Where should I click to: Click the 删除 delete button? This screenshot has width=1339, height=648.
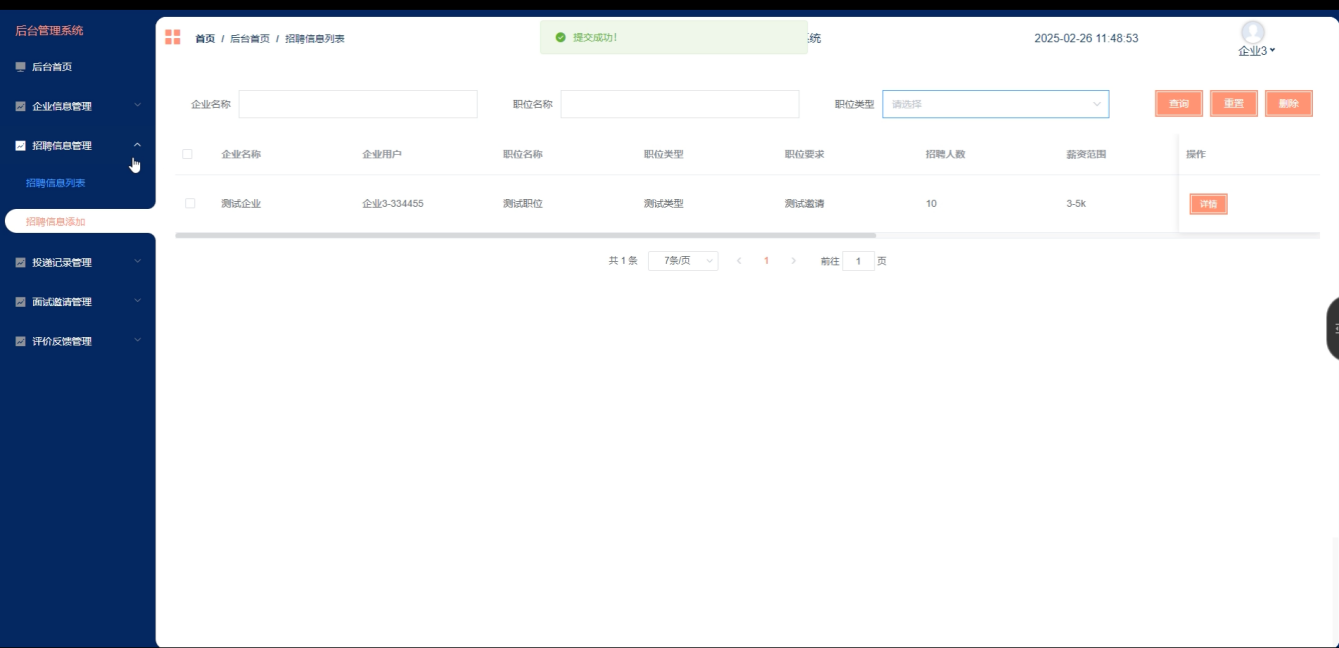coord(1289,104)
